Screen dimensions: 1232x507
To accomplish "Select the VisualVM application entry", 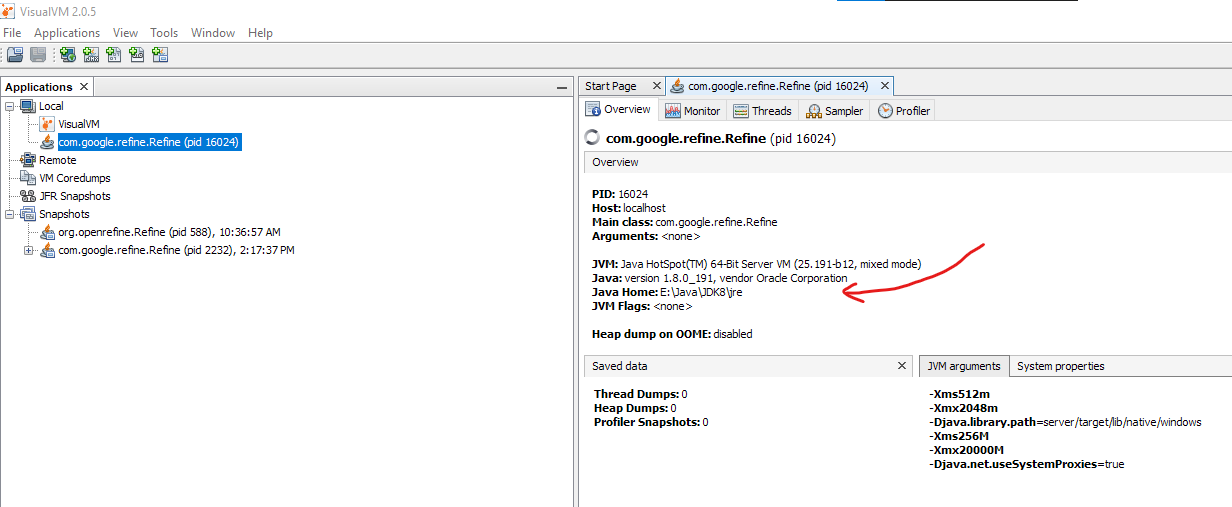I will pyautogui.click(x=79, y=124).
